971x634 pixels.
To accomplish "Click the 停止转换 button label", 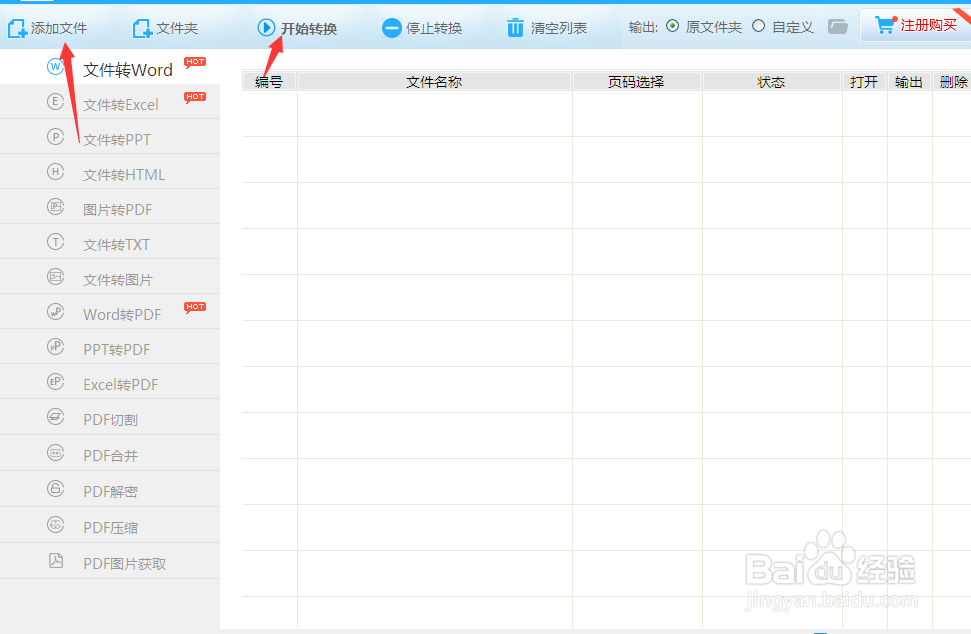I will [x=434, y=28].
